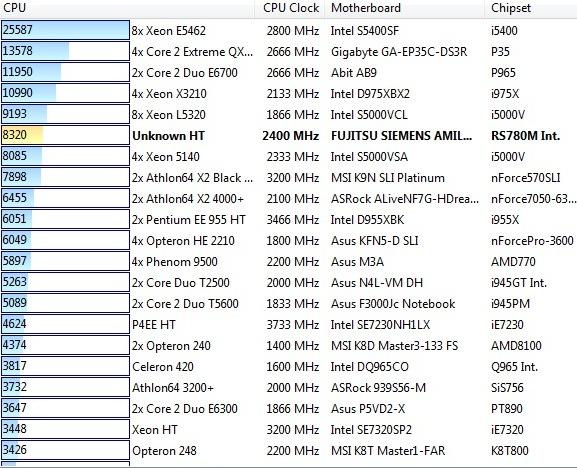577x468 pixels.
Task: Click the Intel D955XBK motherboard cell
Action: pyautogui.click(x=367, y=220)
